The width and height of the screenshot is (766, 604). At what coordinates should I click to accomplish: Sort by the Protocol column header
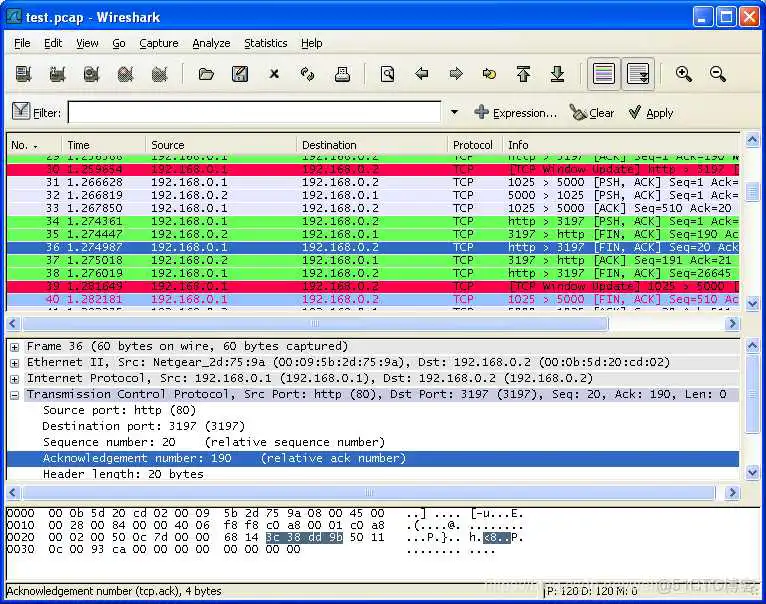[474, 145]
